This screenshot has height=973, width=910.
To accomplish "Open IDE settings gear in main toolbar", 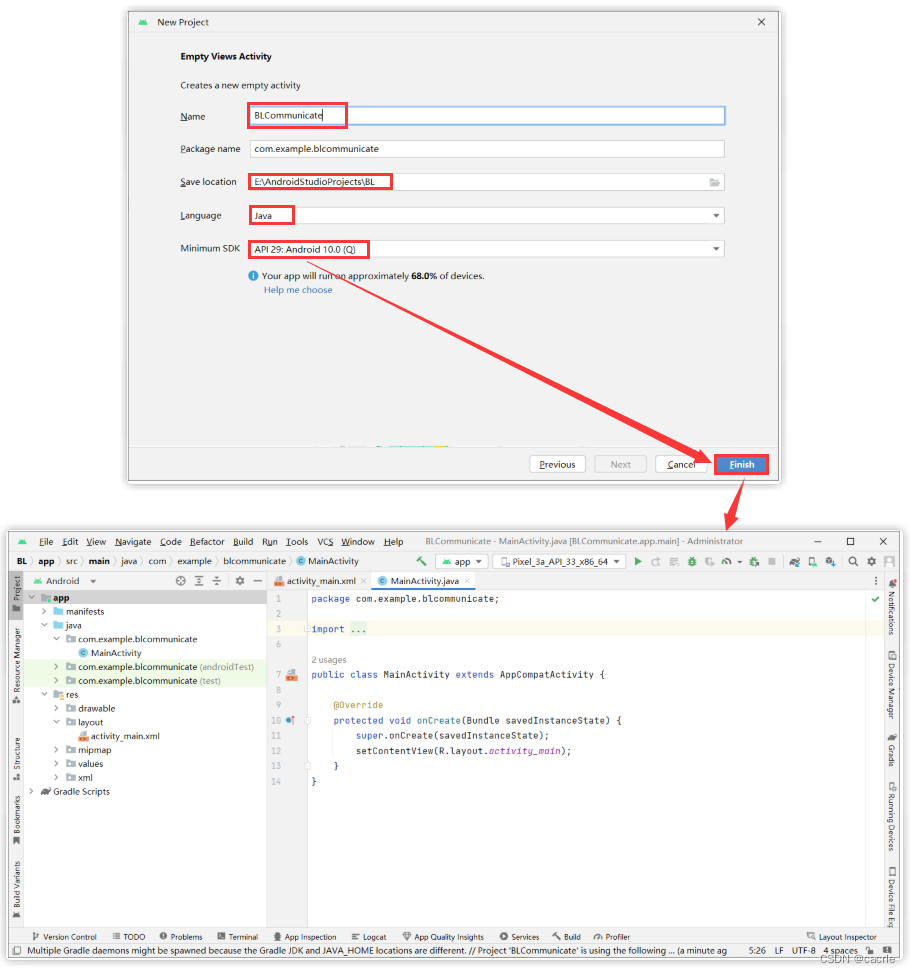I will coord(872,562).
